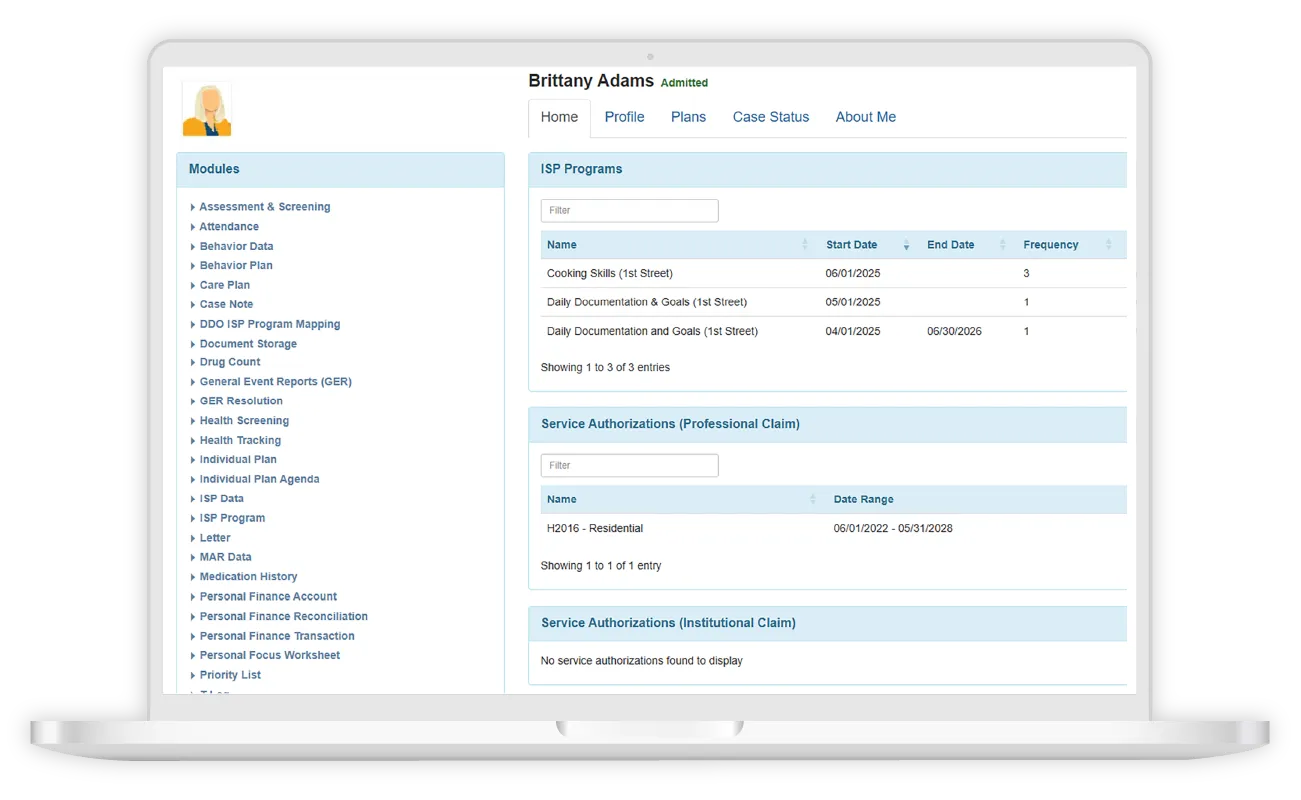Screen dimensions: 1301x800
Task: Focus the Service Authorizations filter box
Action: coord(629,466)
